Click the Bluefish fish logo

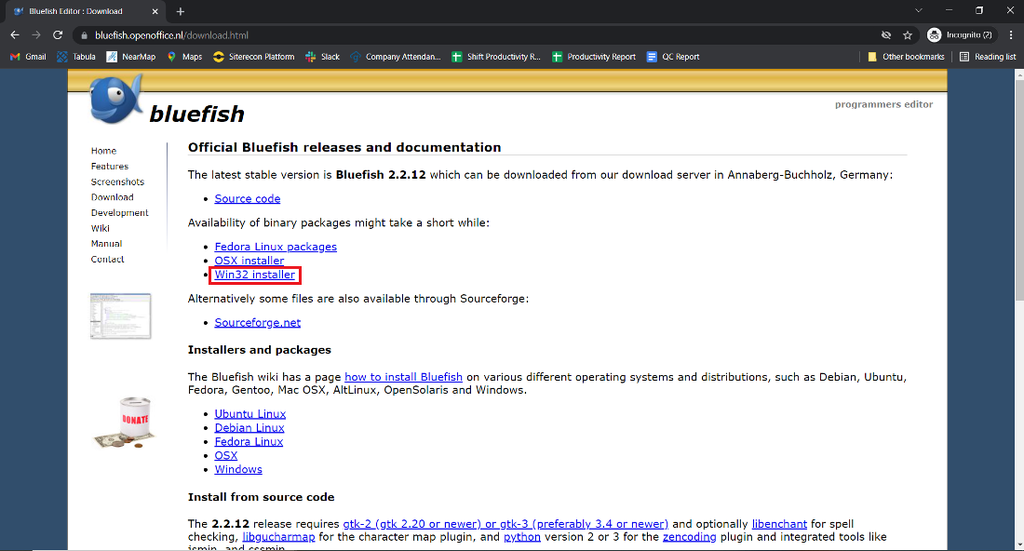click(116, 99)
